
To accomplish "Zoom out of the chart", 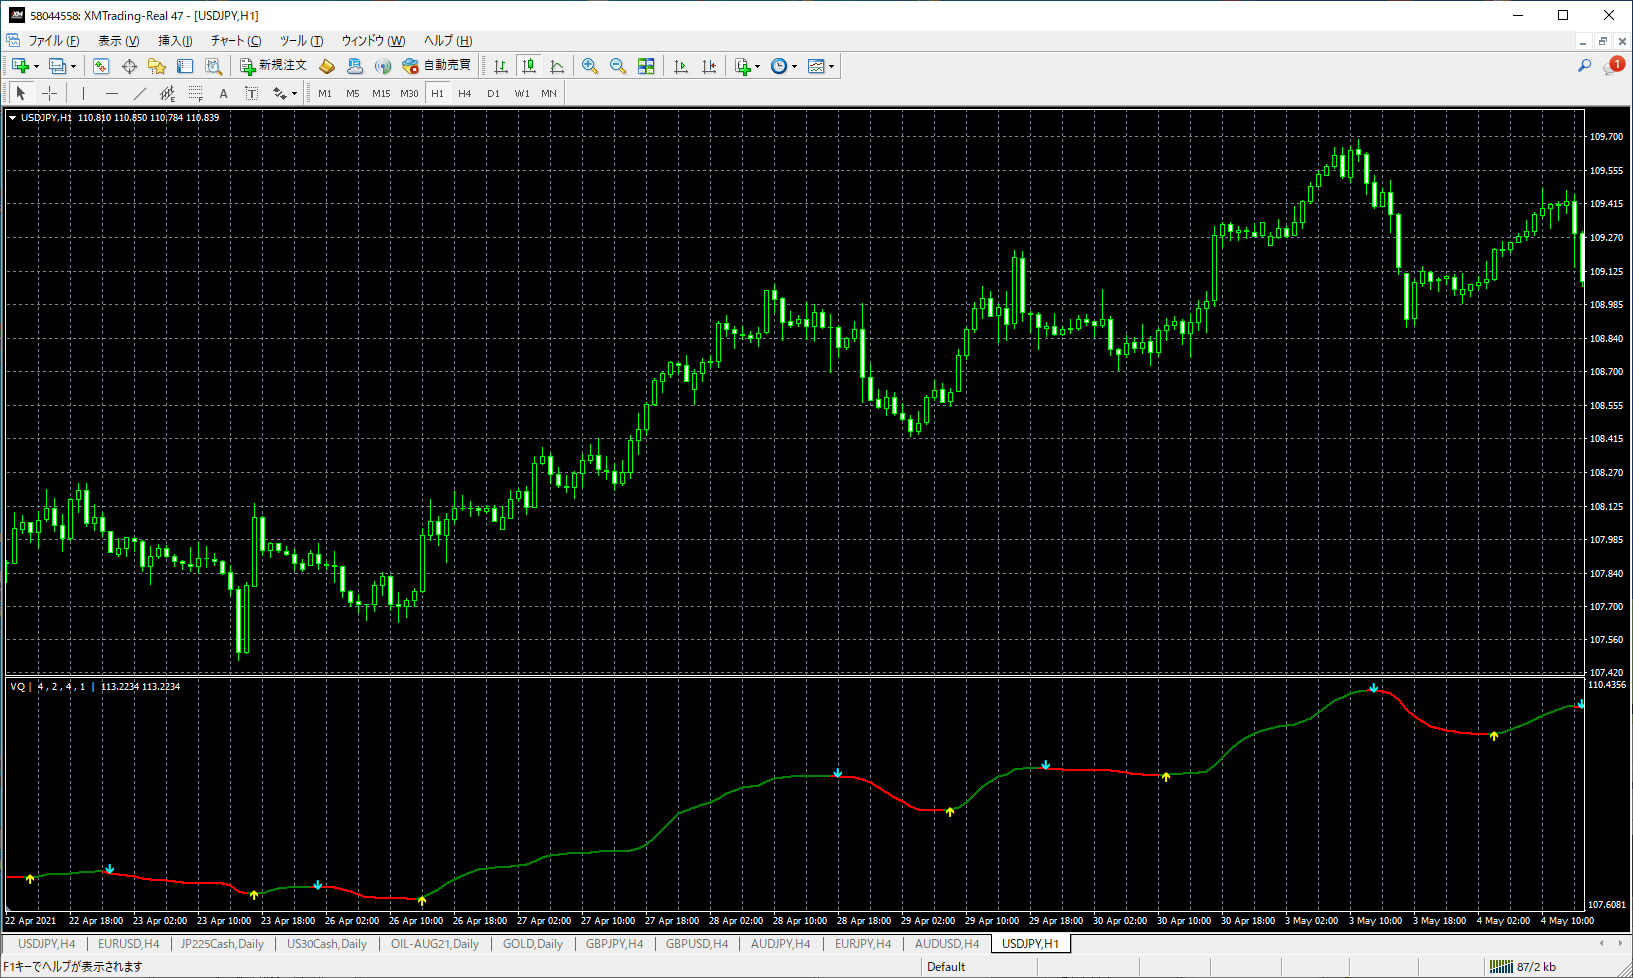I will 618,65.
